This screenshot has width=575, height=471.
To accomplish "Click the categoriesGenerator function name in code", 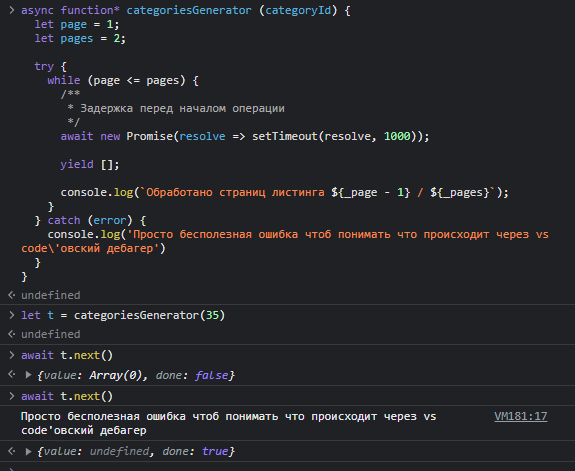I will pos(189,10).
